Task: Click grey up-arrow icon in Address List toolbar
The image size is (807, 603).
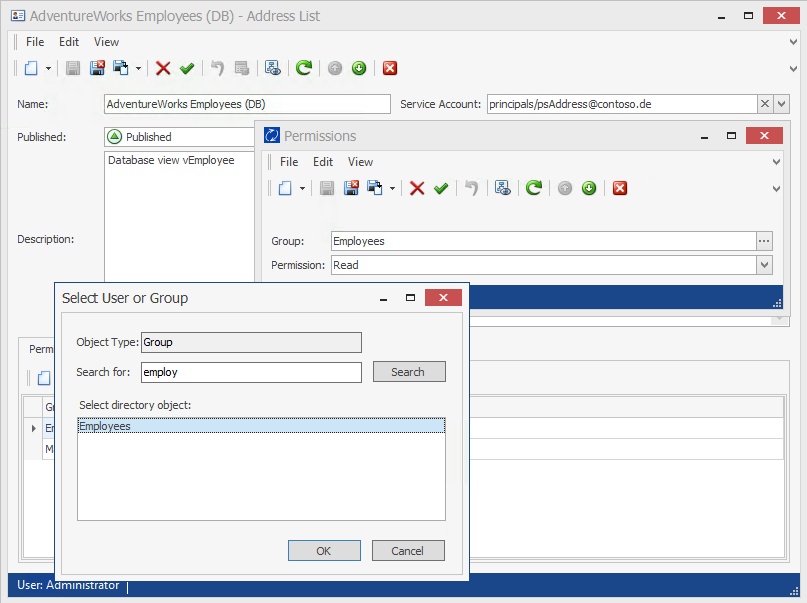Action: (x=335, y=68)
